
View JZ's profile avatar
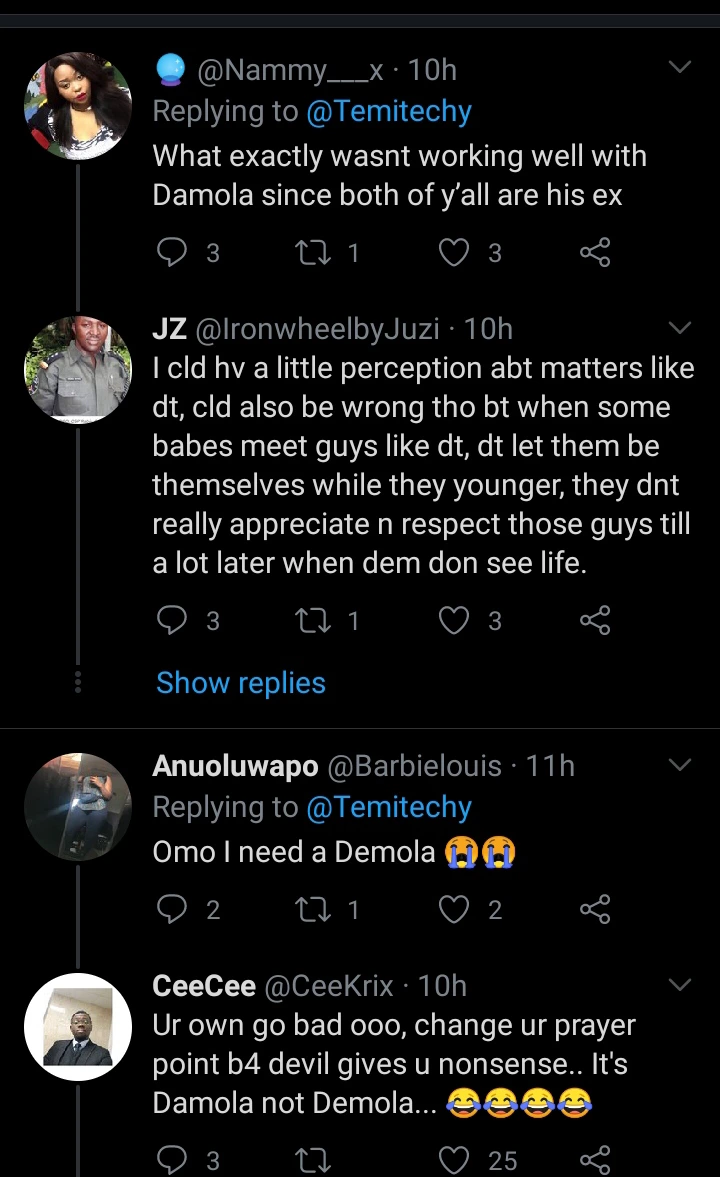pyautogui.click(x=78, y=369)
